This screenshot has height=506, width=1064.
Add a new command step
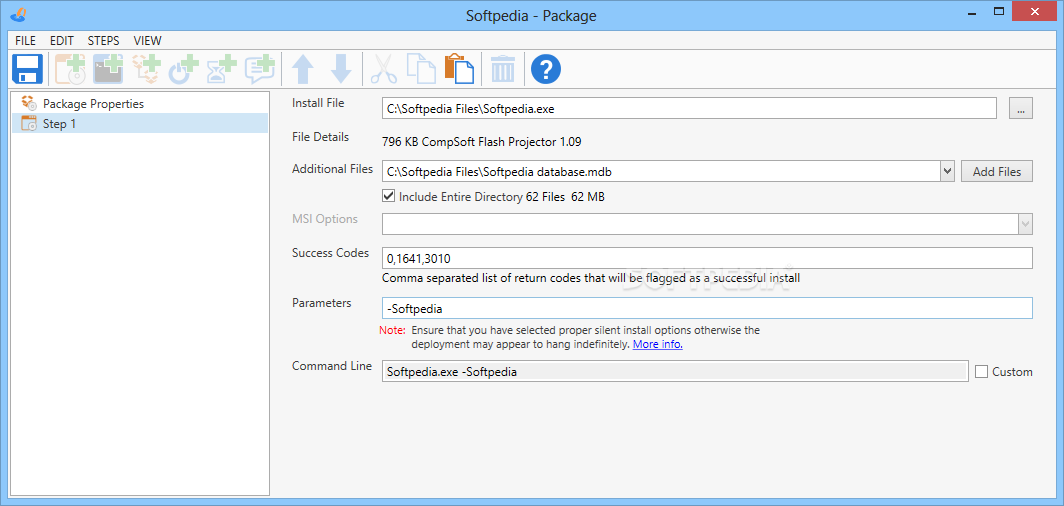pyautogui.click(x=108, y=69)
